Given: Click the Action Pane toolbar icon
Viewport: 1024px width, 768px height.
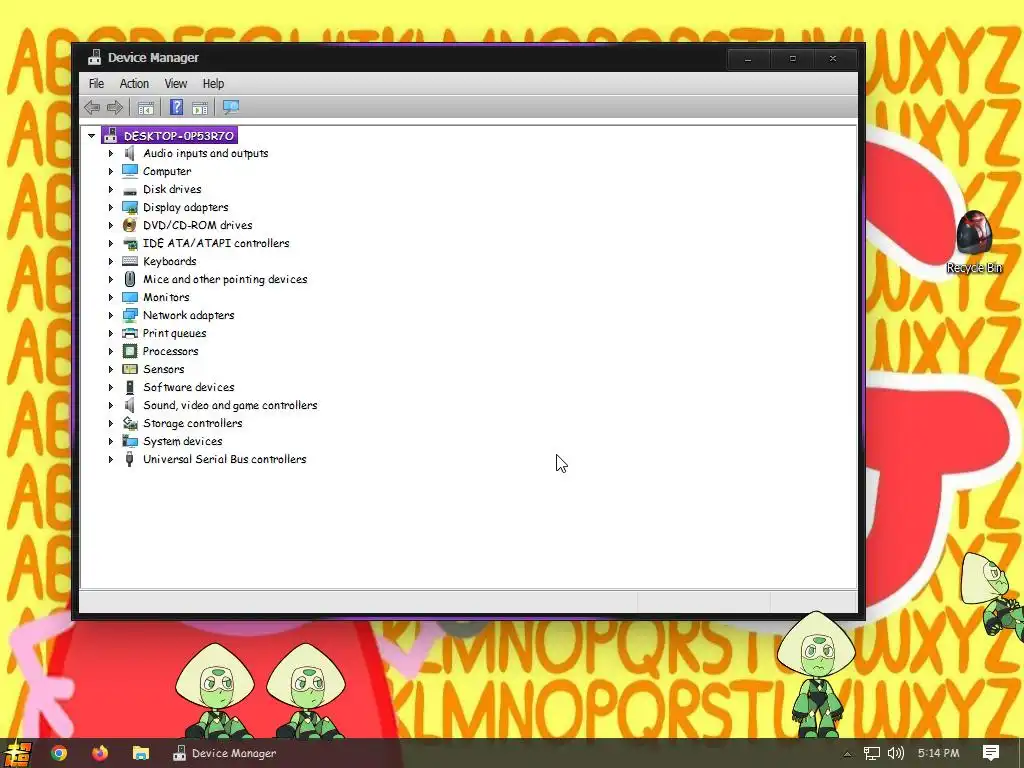Looking at the screenshot, I should (x=200, y=107).
